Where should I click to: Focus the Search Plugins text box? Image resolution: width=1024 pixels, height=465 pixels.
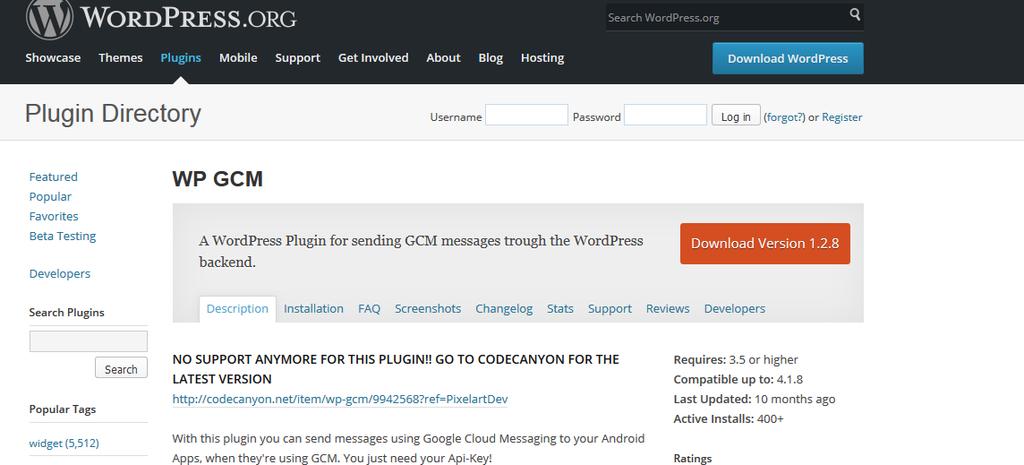click(88, 341)
